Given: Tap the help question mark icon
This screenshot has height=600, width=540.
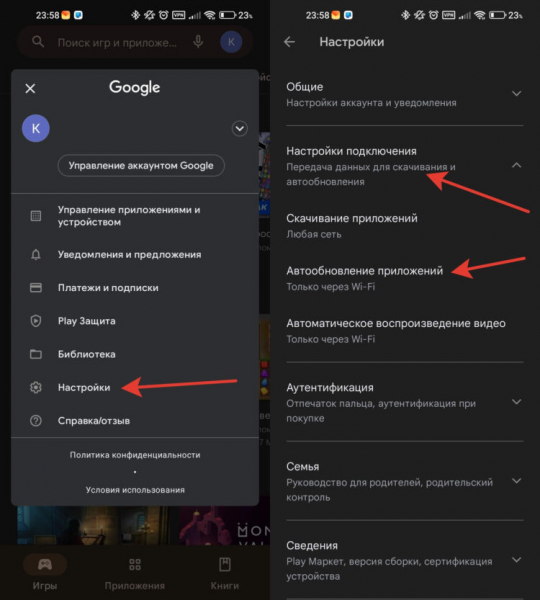Looking at the screenshot, I should point(36,421).
